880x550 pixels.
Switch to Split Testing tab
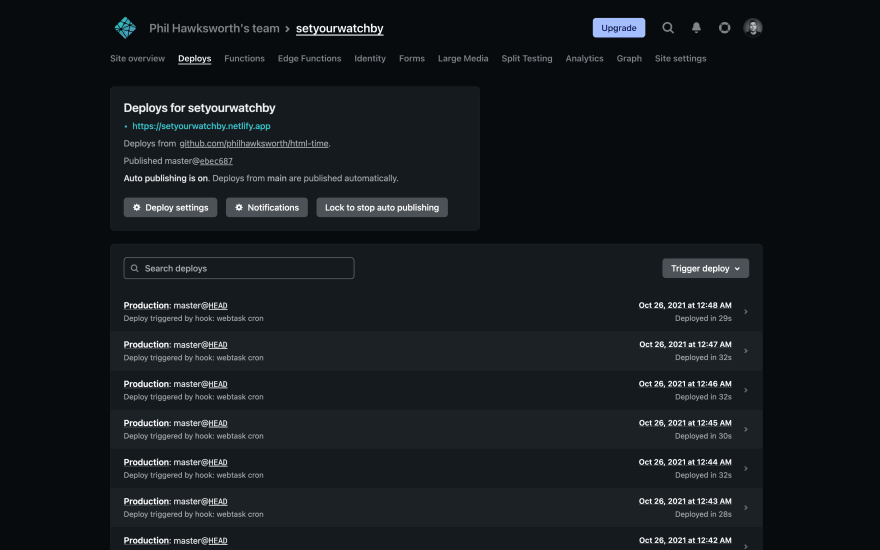(526, 58)
